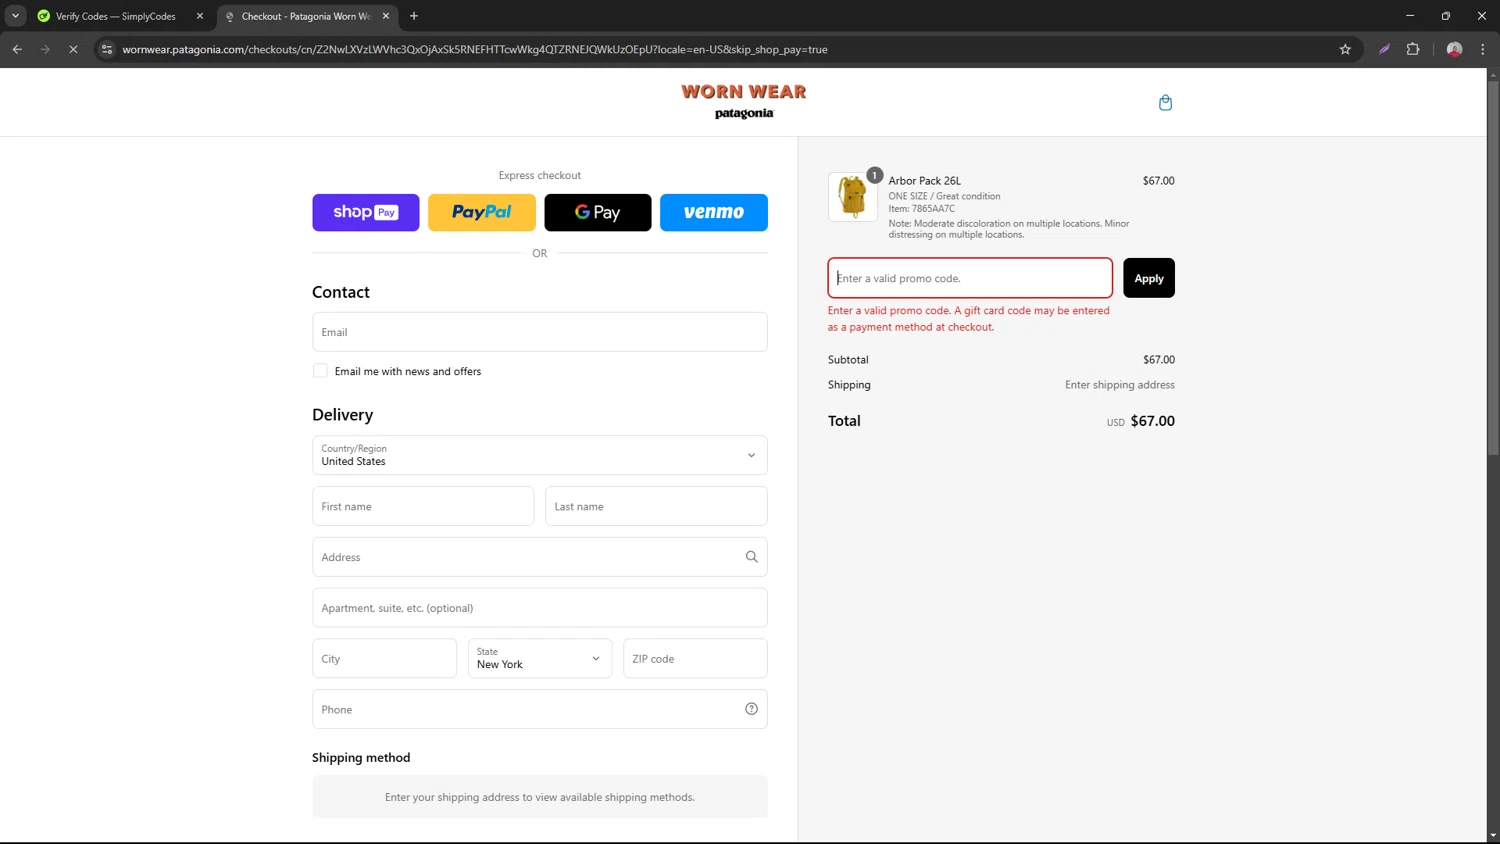Toggle Email me with news and offers
1500x844 pixels.
[320, 371]
